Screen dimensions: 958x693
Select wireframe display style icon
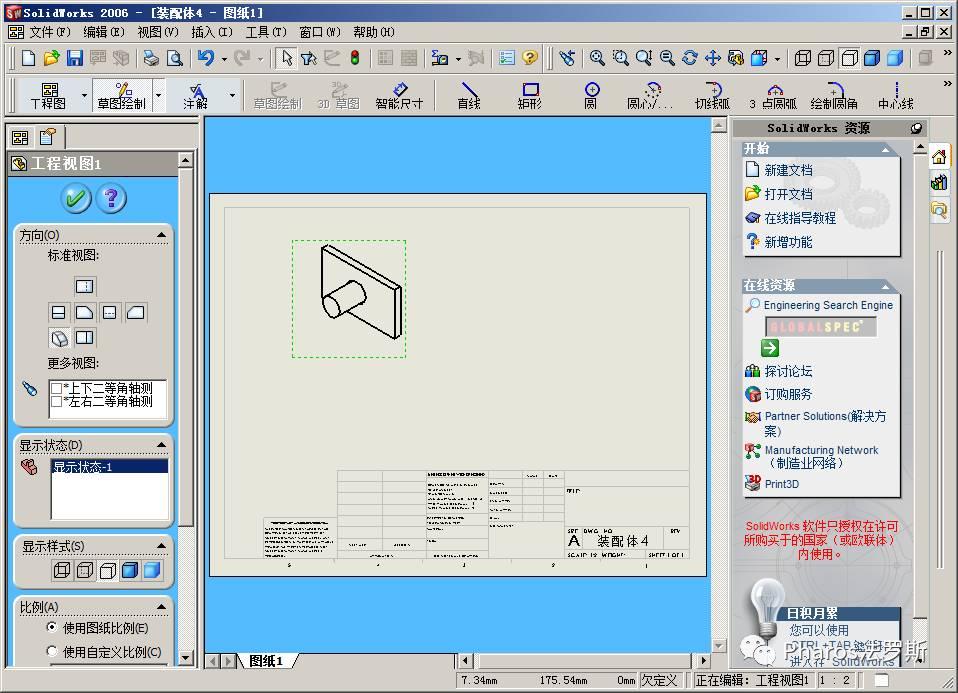61,571
